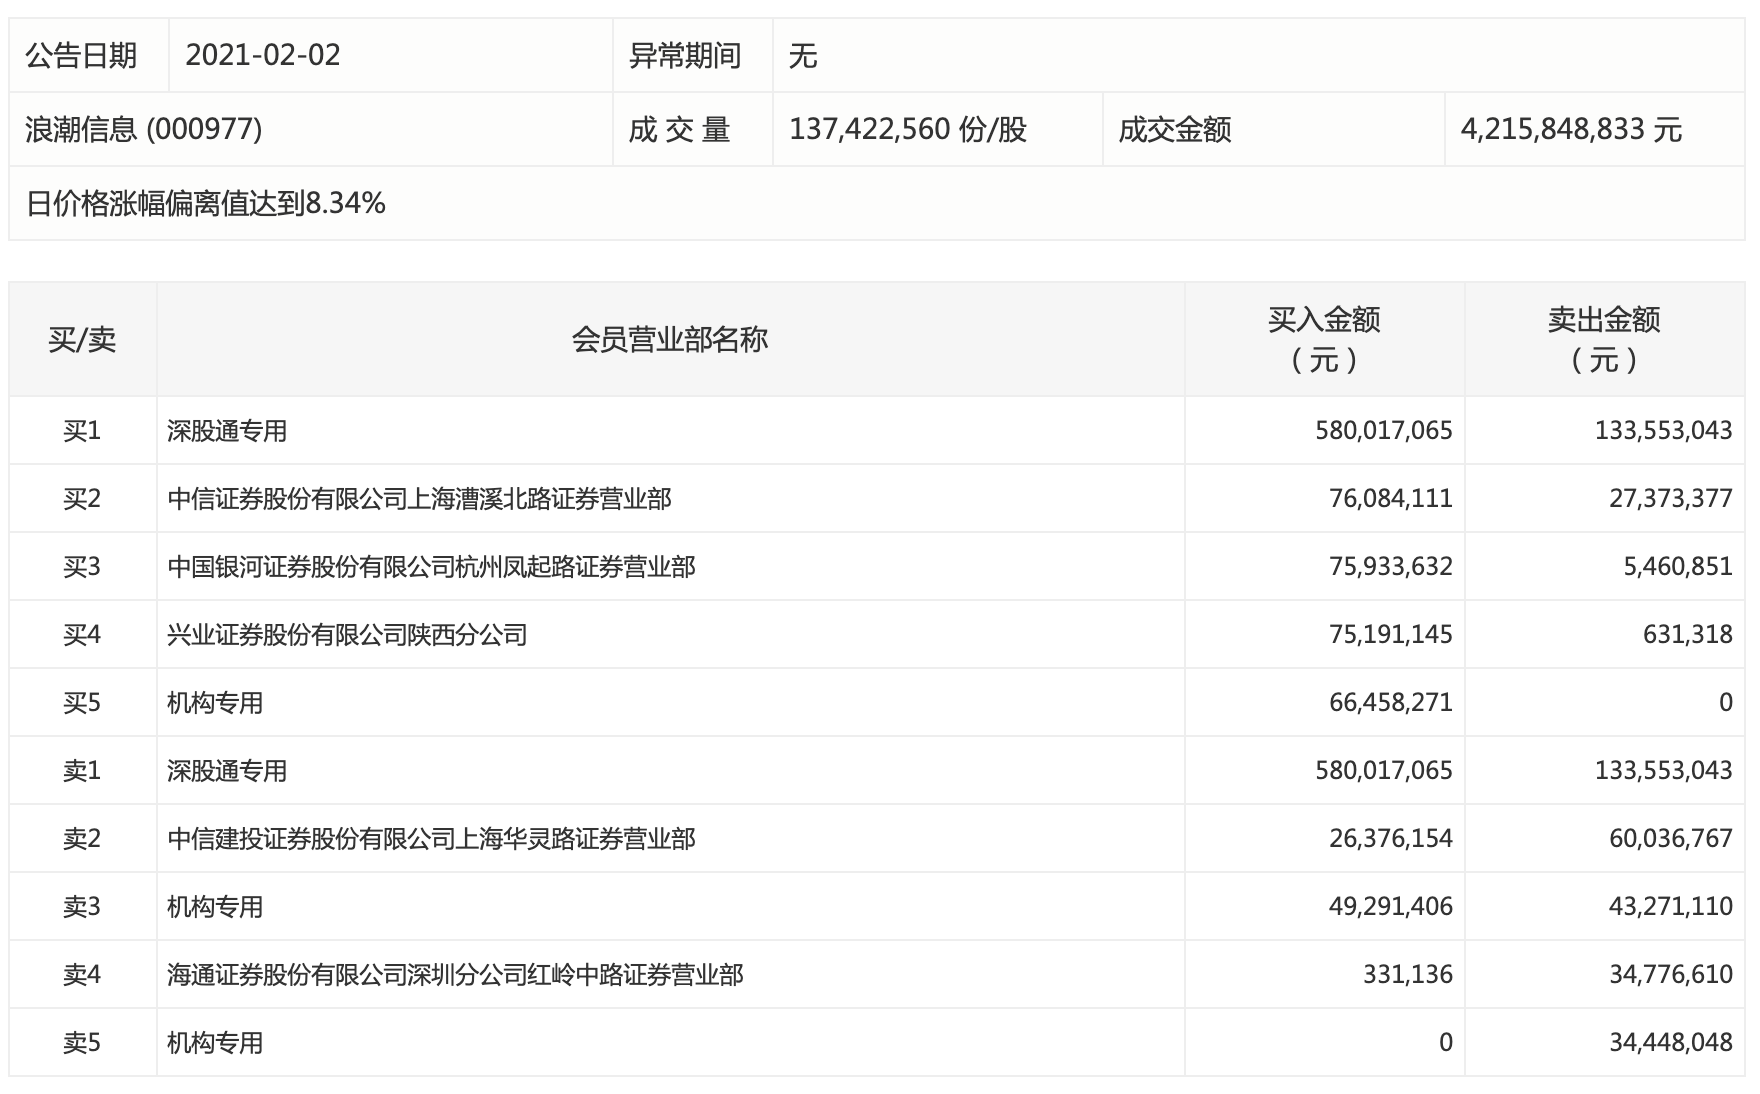Click turnover value 4,215,848,833 元

pos(1571,129)
